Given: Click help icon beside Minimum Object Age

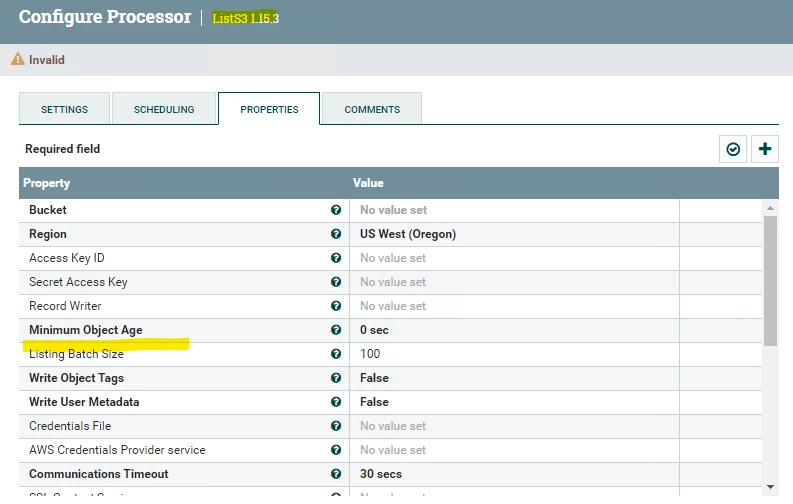Looking at the screenshot, I should (x=336, y=330).
